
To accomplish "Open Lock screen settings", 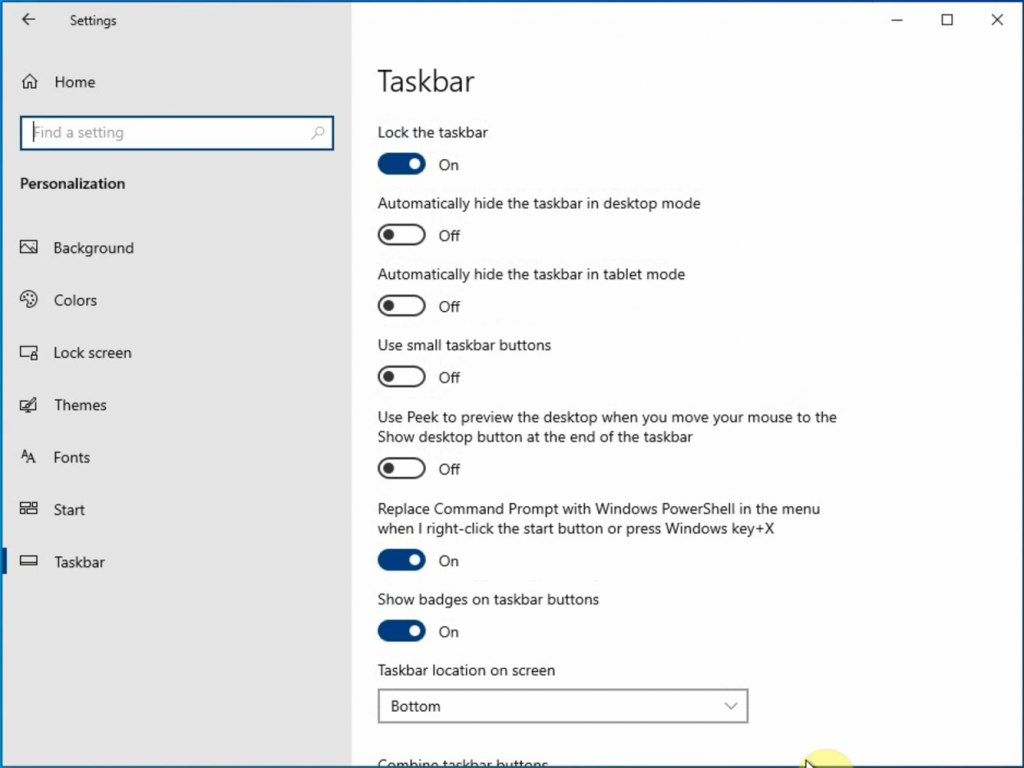I will tap(92, 353).
